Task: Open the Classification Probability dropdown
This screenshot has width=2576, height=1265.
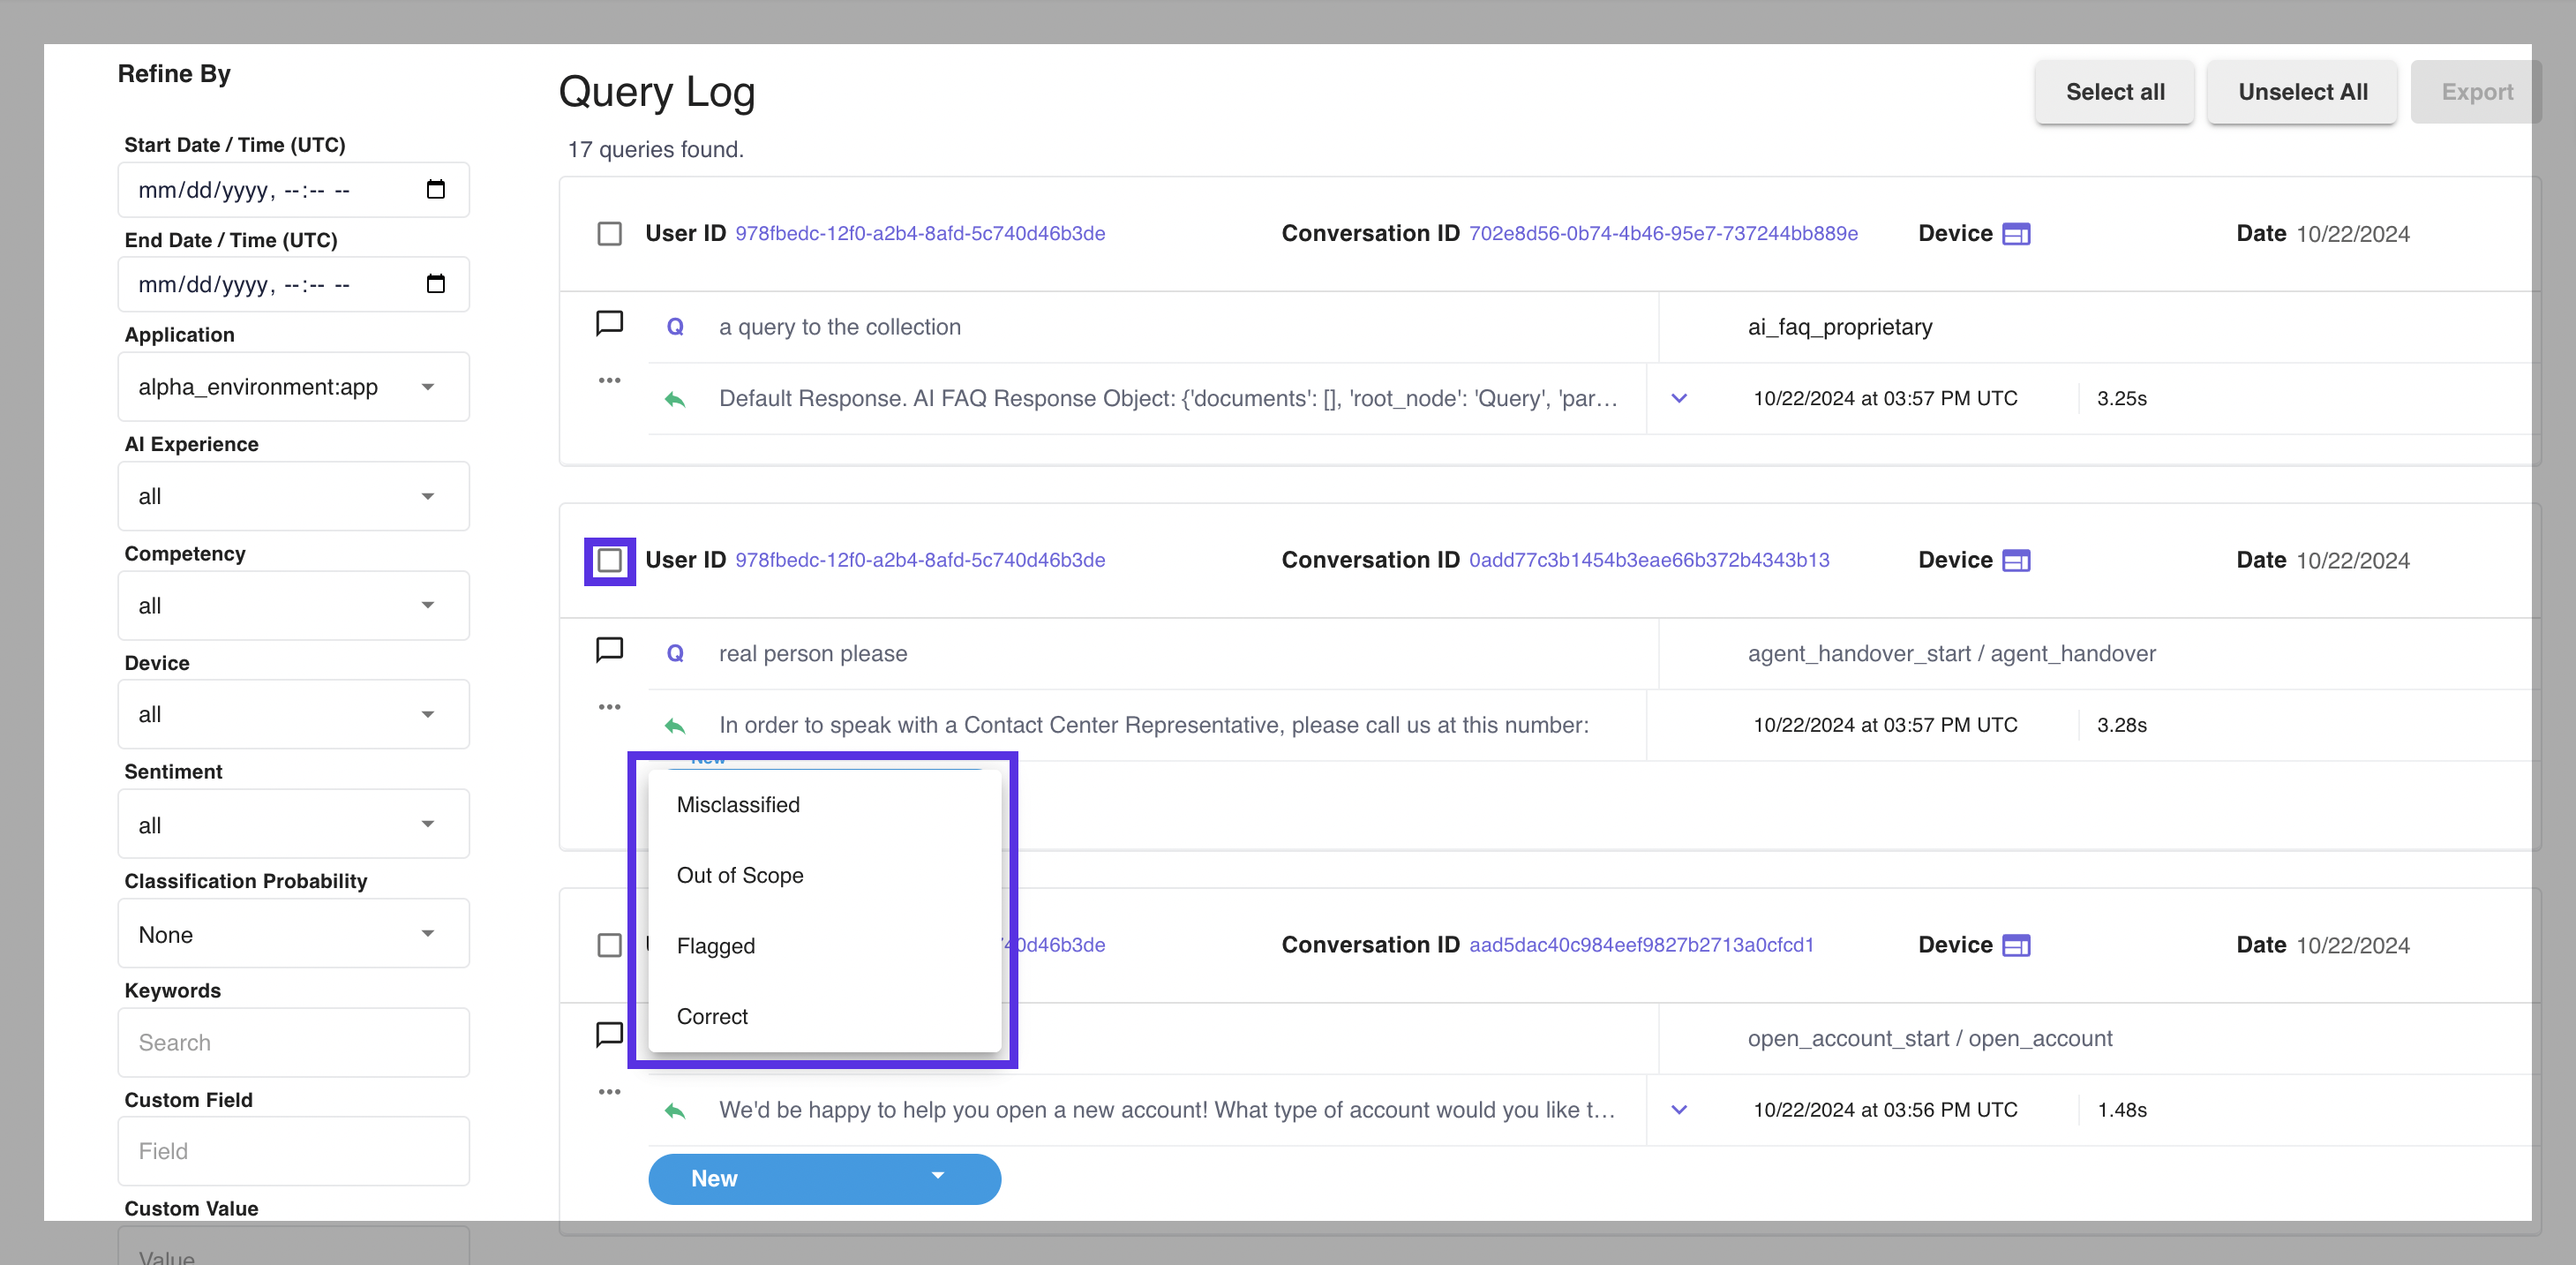Action: pos(293,934)
